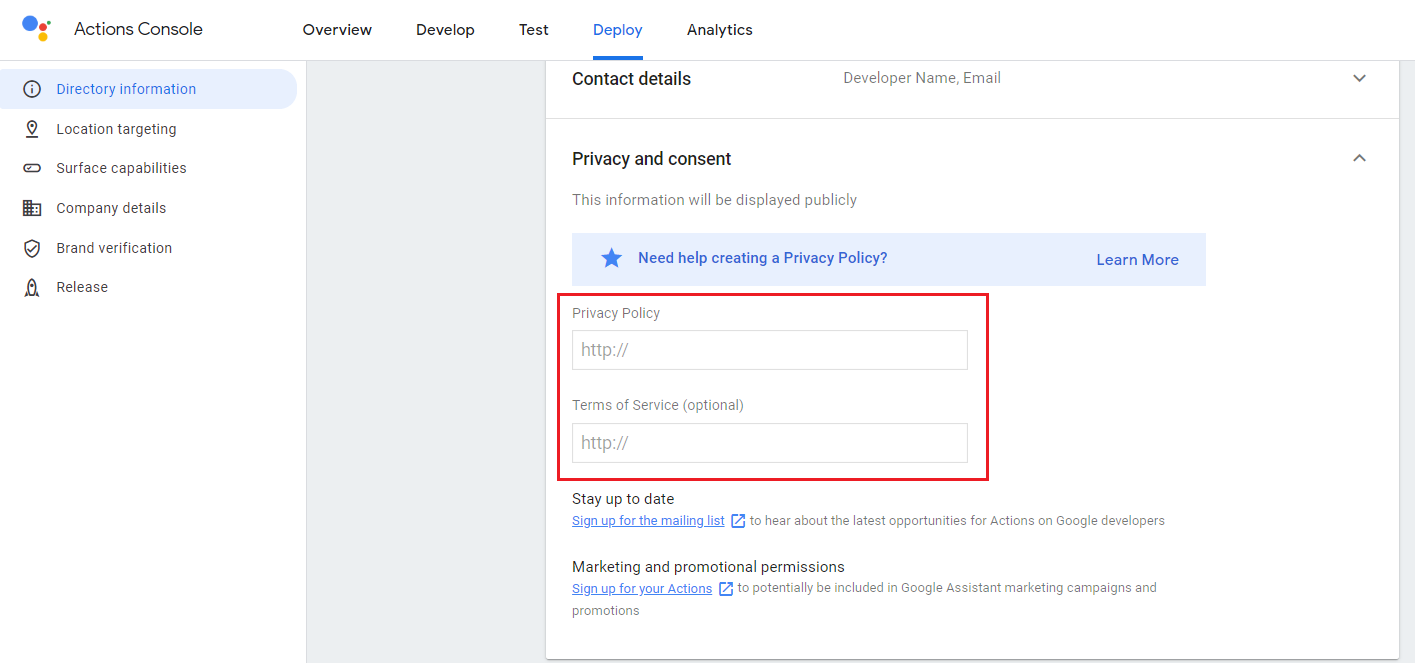Click the Google Assistant logo icon
Image resolution: width=1415 pixels, height=663 pixels.
(36, 28)
